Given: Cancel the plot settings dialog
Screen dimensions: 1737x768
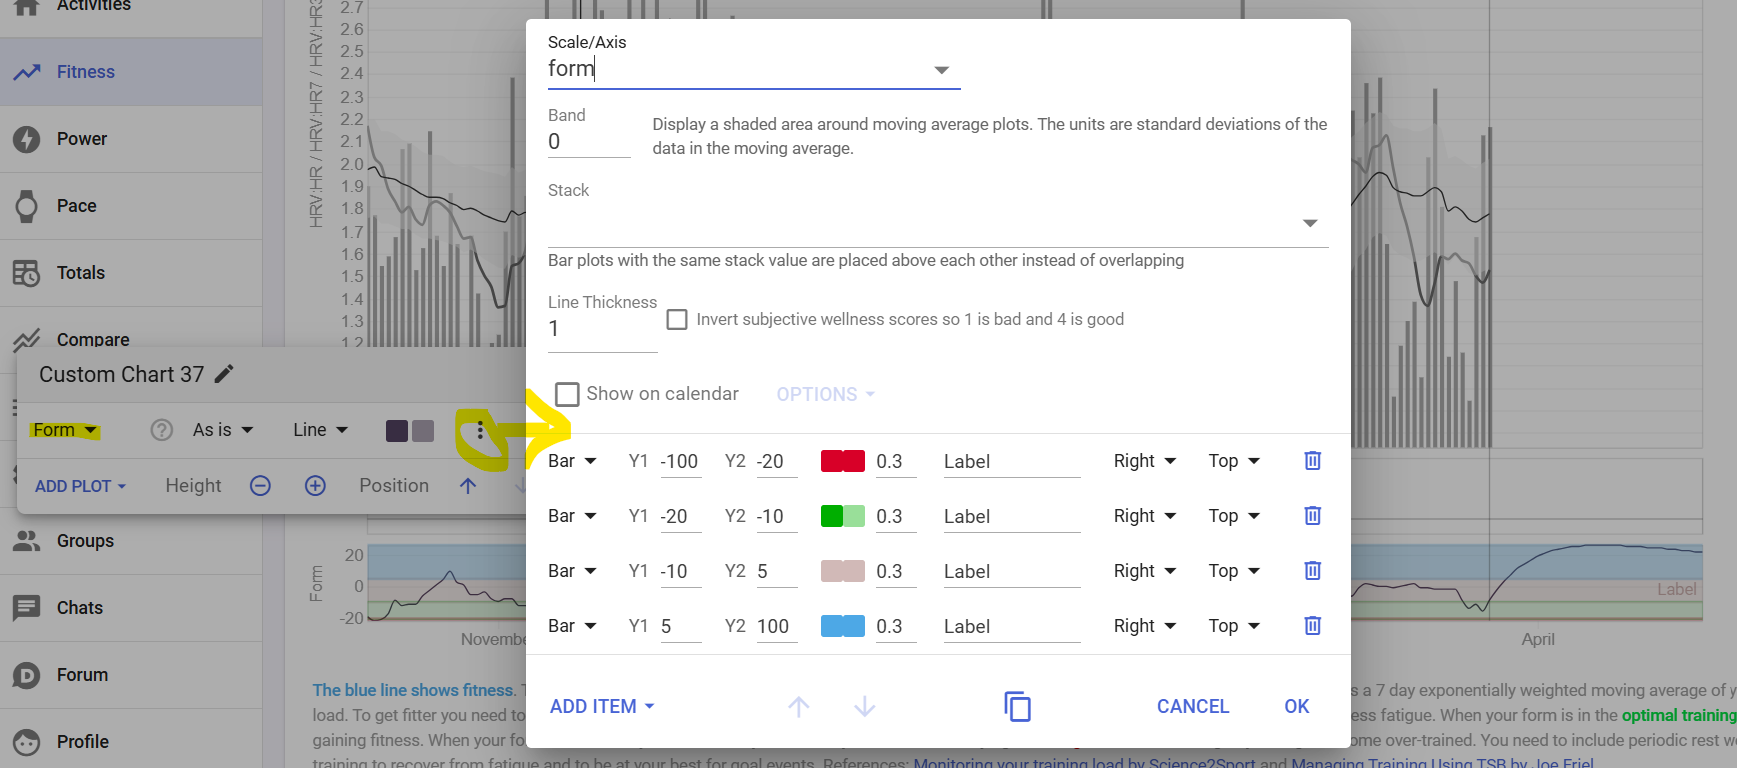Looking at the screenshot, I should click(x=1192, y=706).
